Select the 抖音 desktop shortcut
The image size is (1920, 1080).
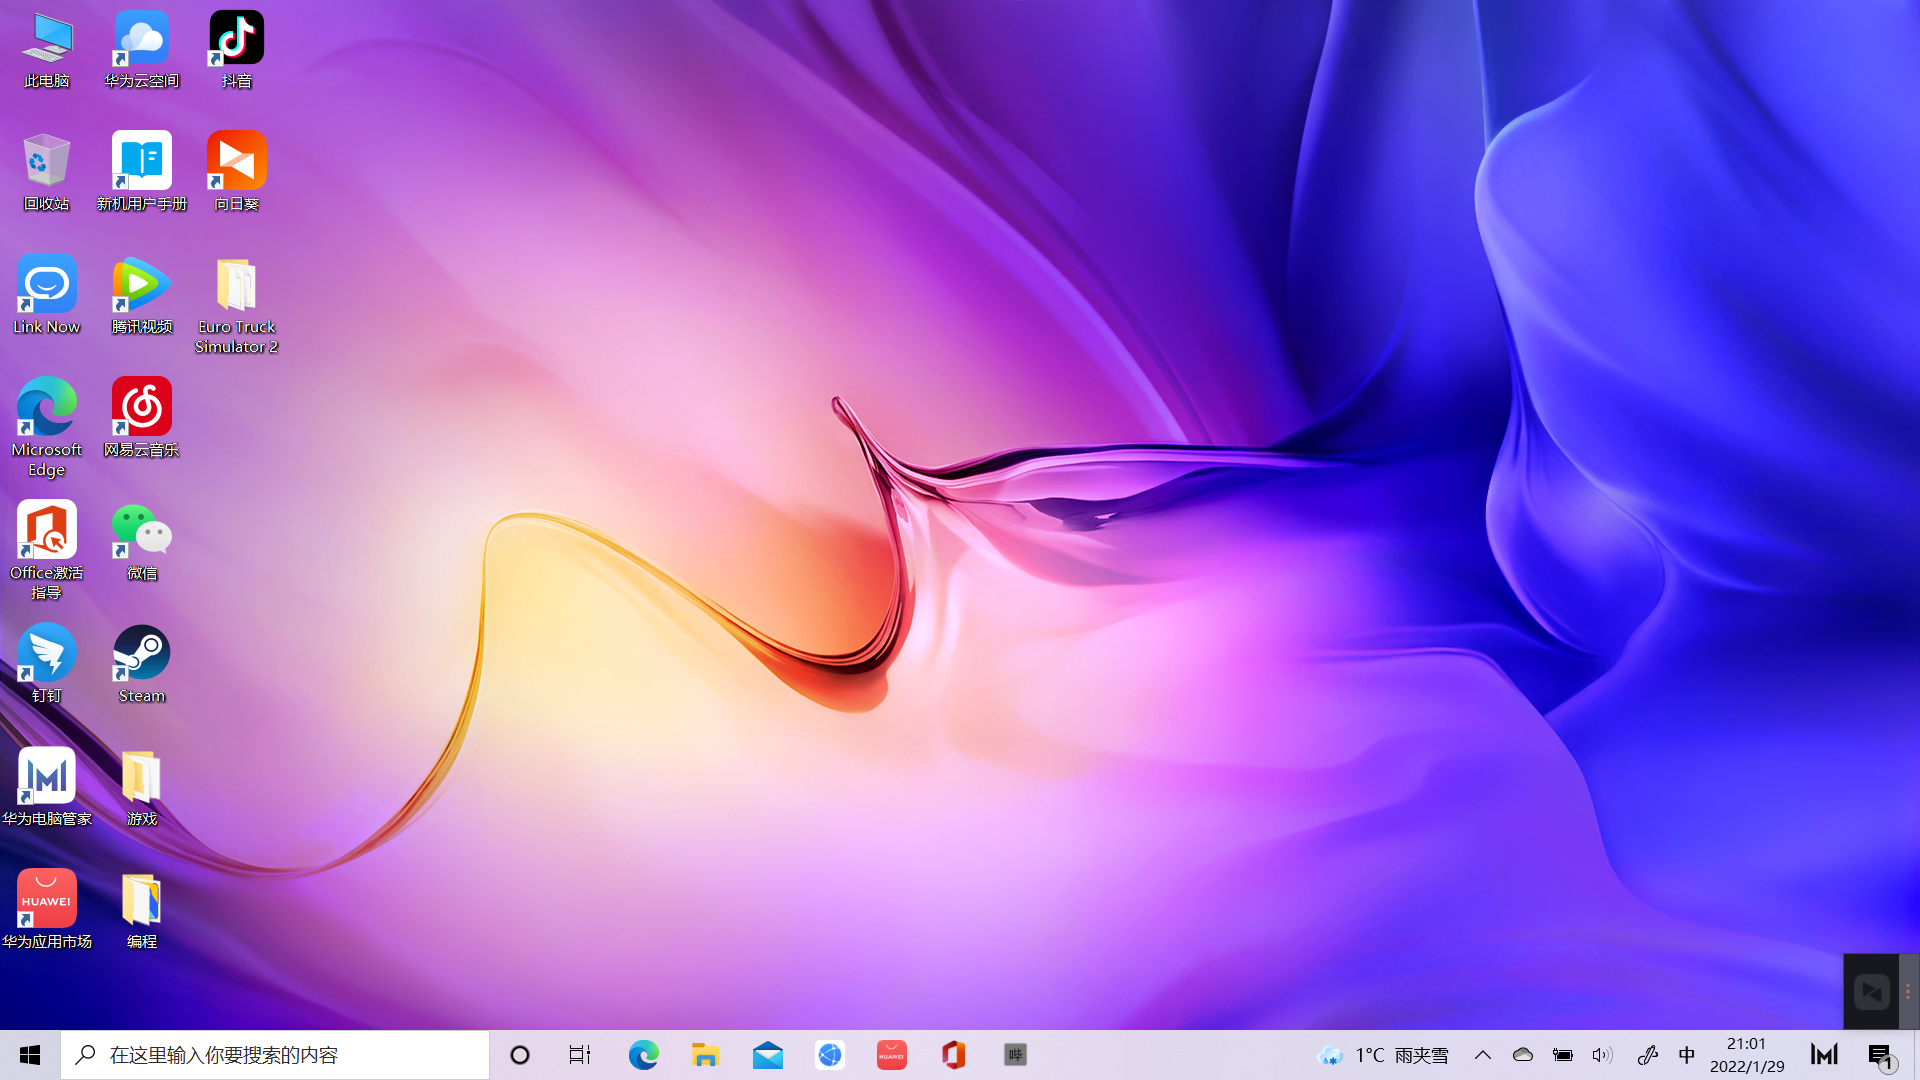click(x=237, y=50)
